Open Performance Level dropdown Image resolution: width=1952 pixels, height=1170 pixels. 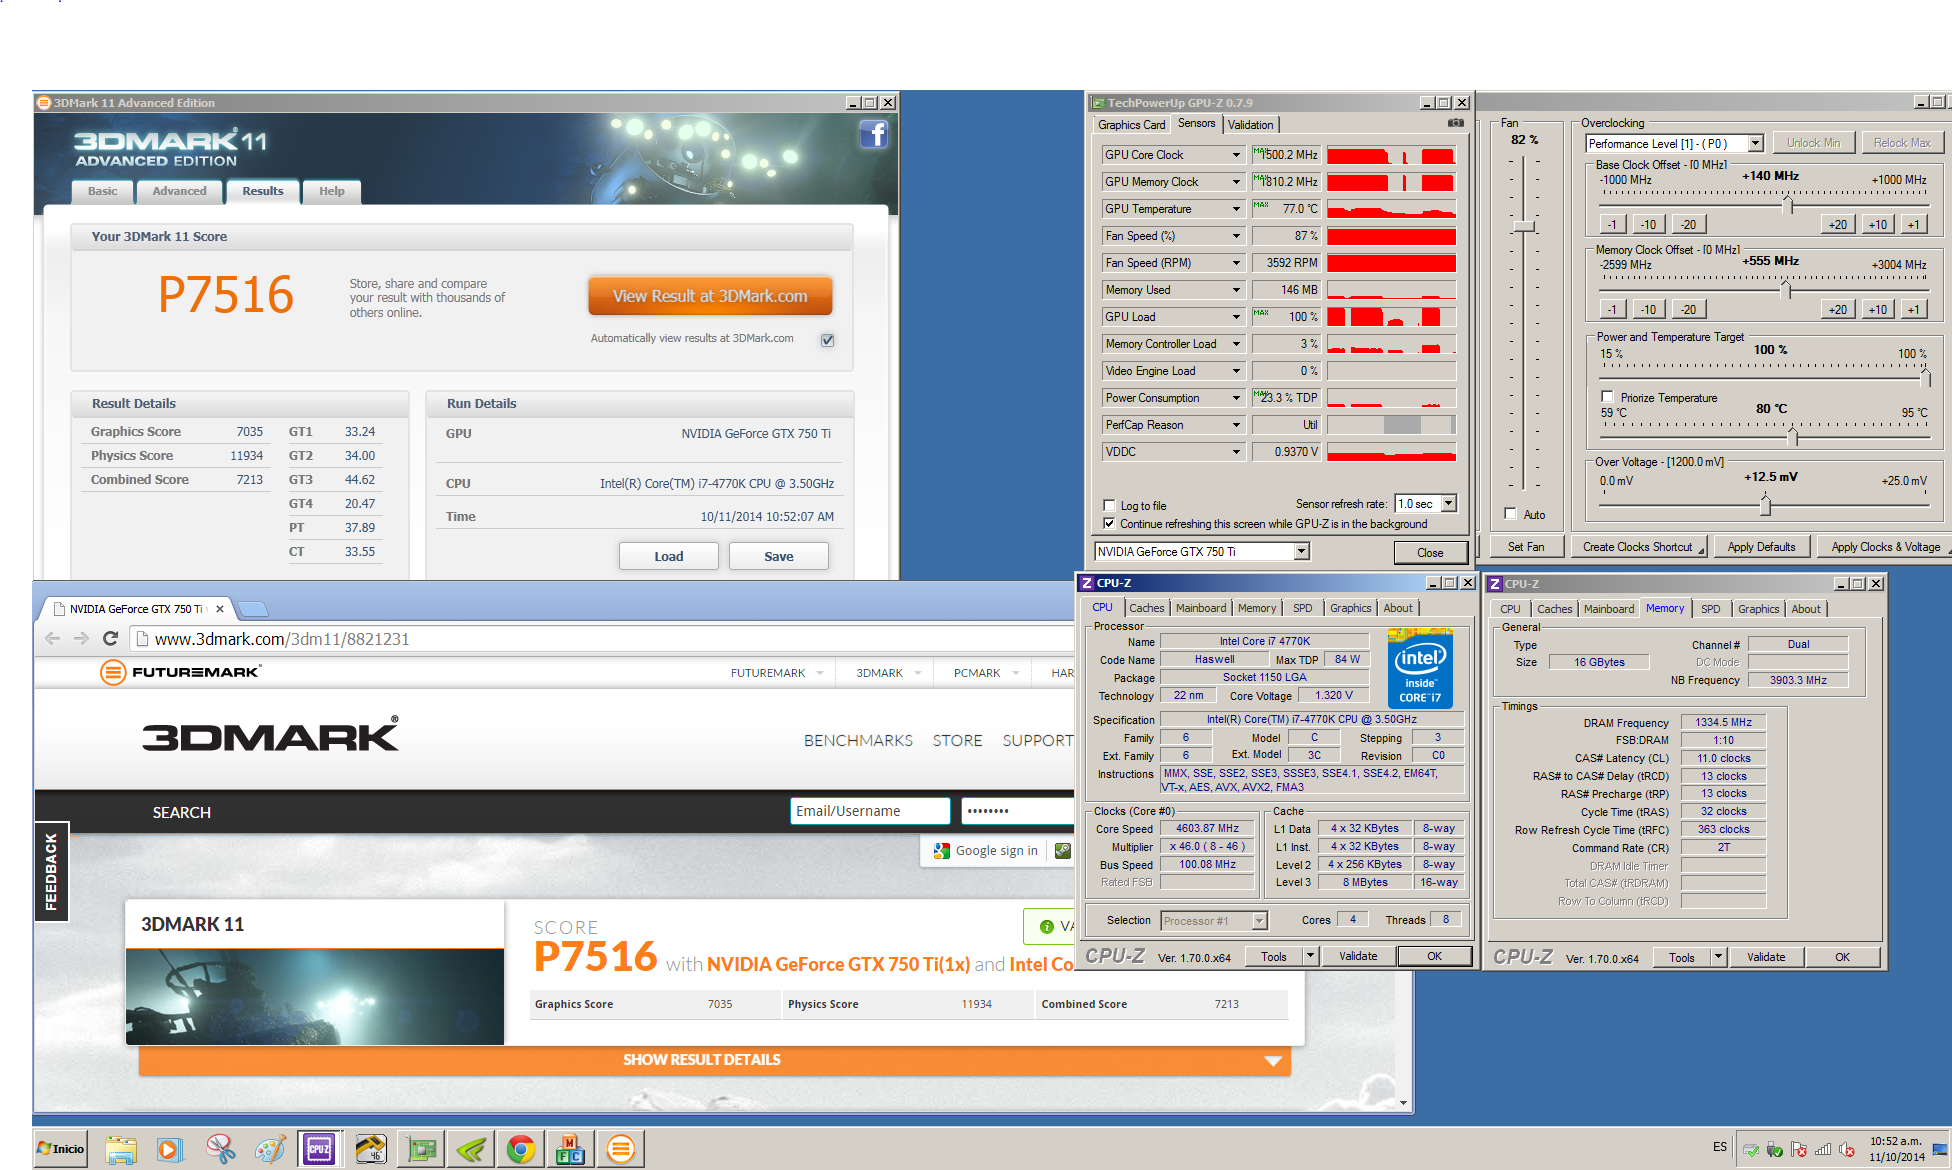(1755, 143)
